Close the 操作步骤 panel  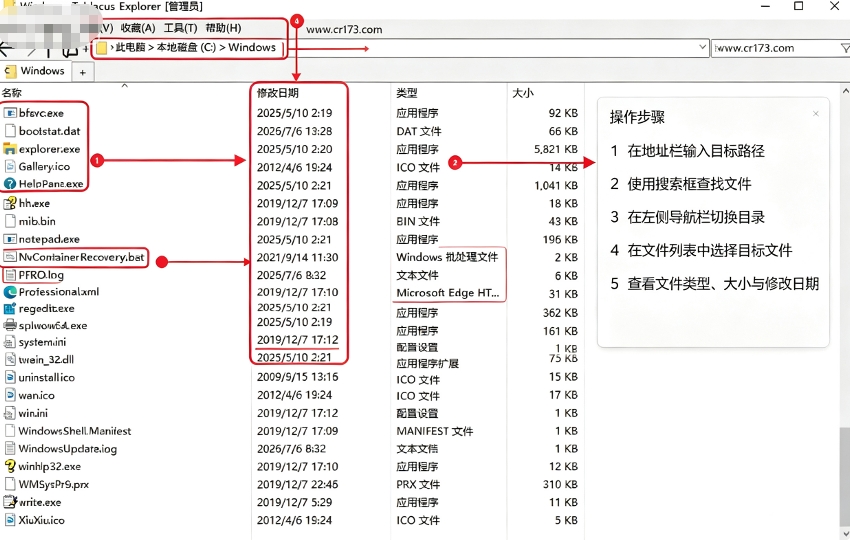coord(816,114)
